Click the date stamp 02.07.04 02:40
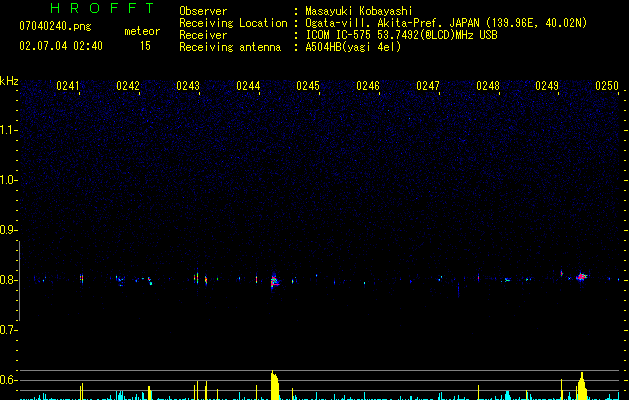The height and width of the screenshot is (400, 629). click(x=61, y=46)
